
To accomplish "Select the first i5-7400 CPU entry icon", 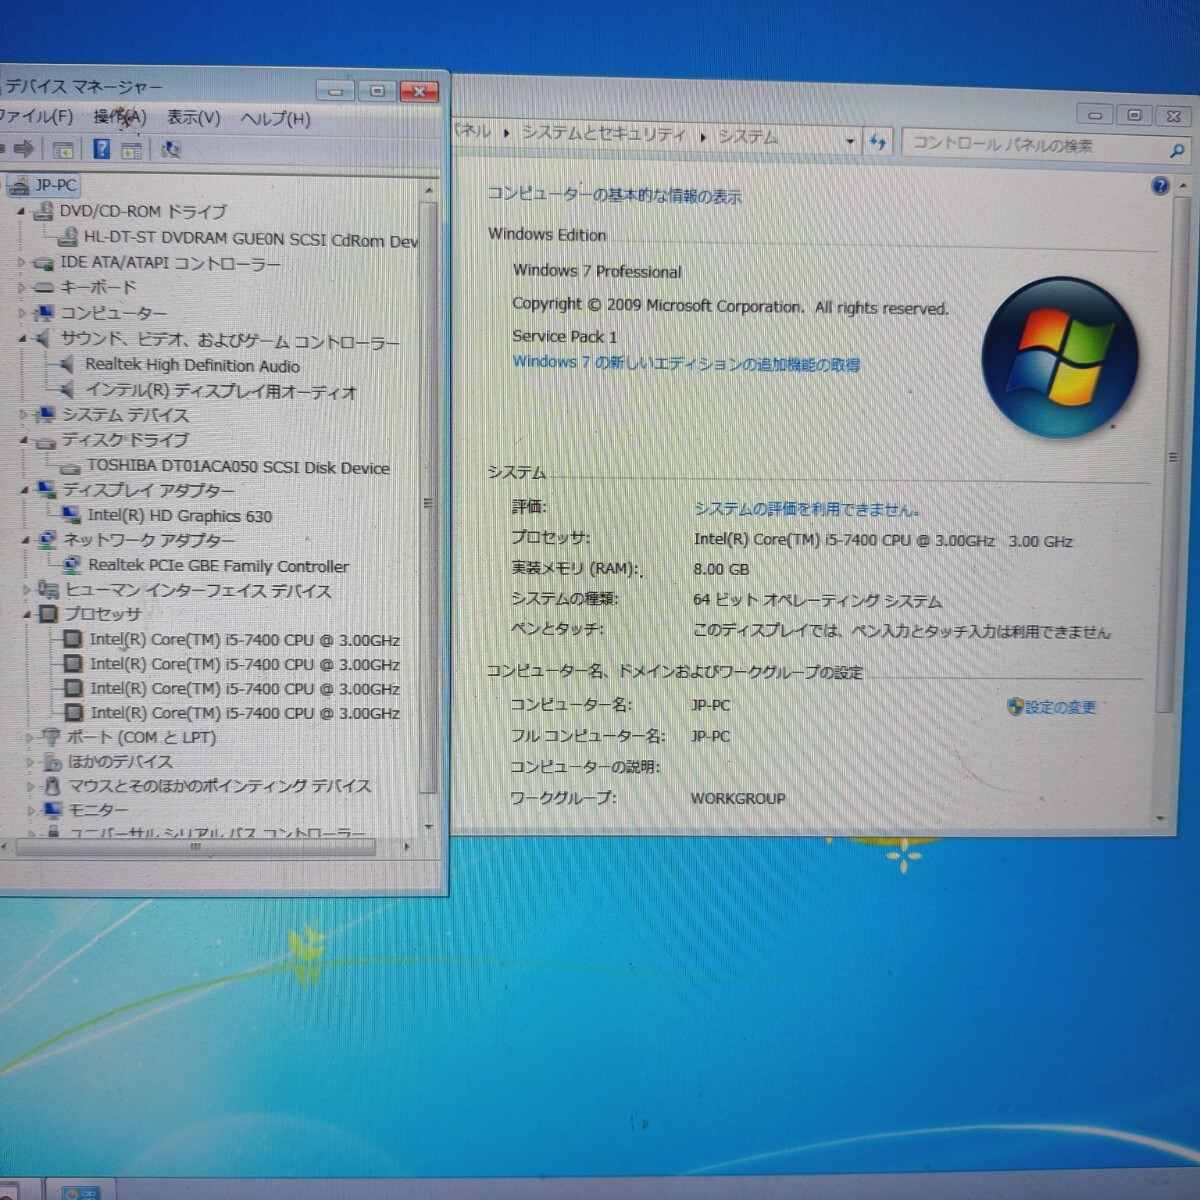I will point(73,639).
